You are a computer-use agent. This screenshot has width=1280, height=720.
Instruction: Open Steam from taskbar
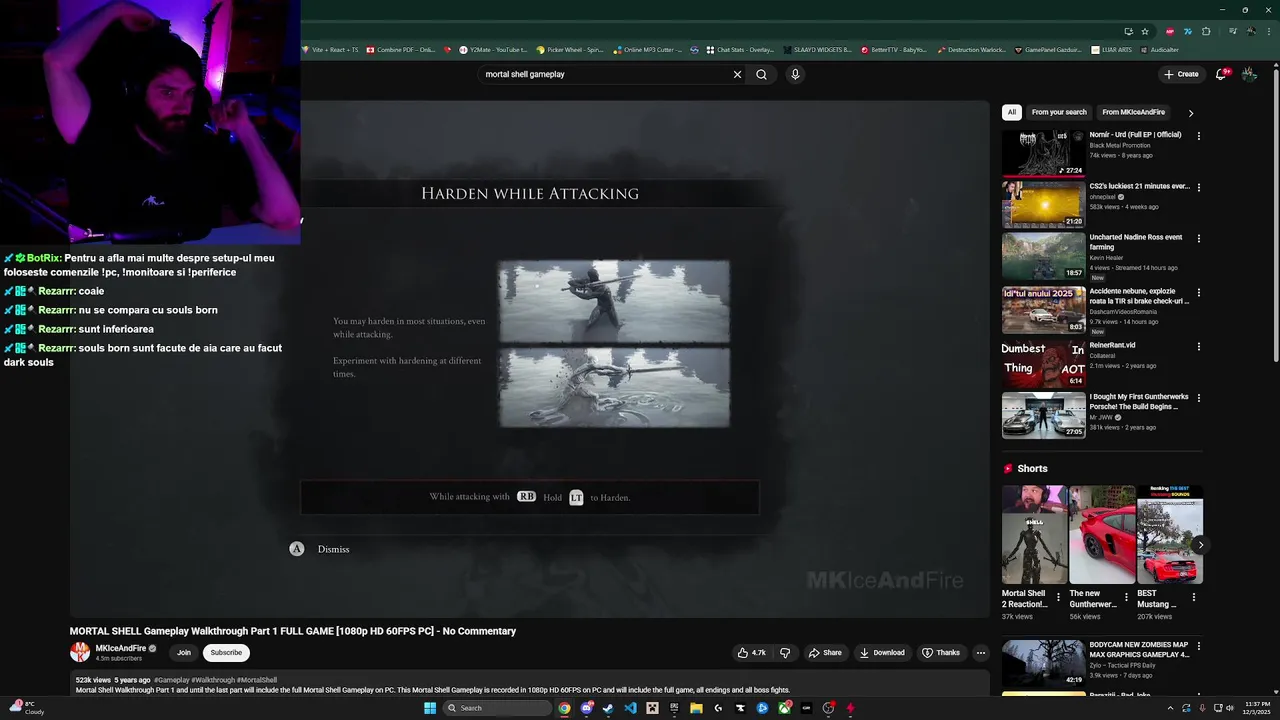pyautogui.click(x=608, y=708)
